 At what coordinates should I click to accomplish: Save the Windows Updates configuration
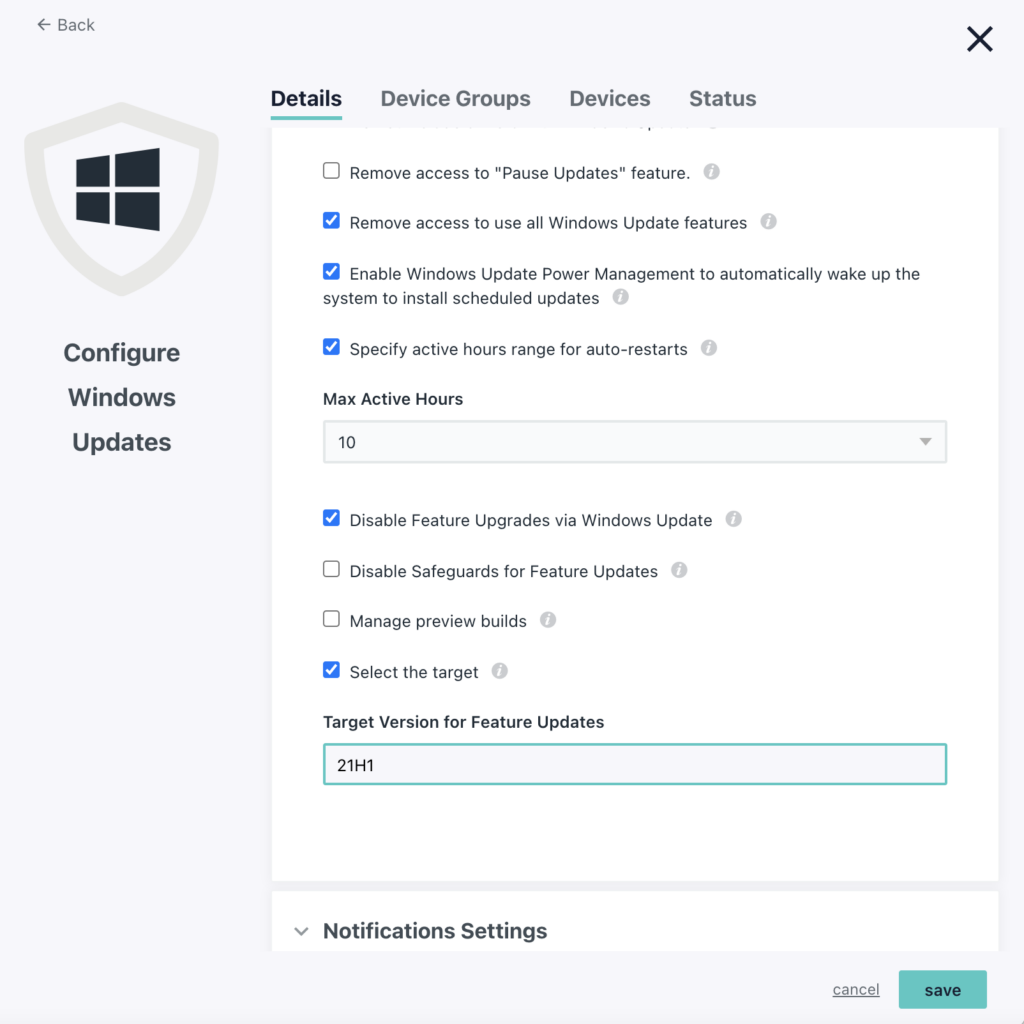pos(942,989)
